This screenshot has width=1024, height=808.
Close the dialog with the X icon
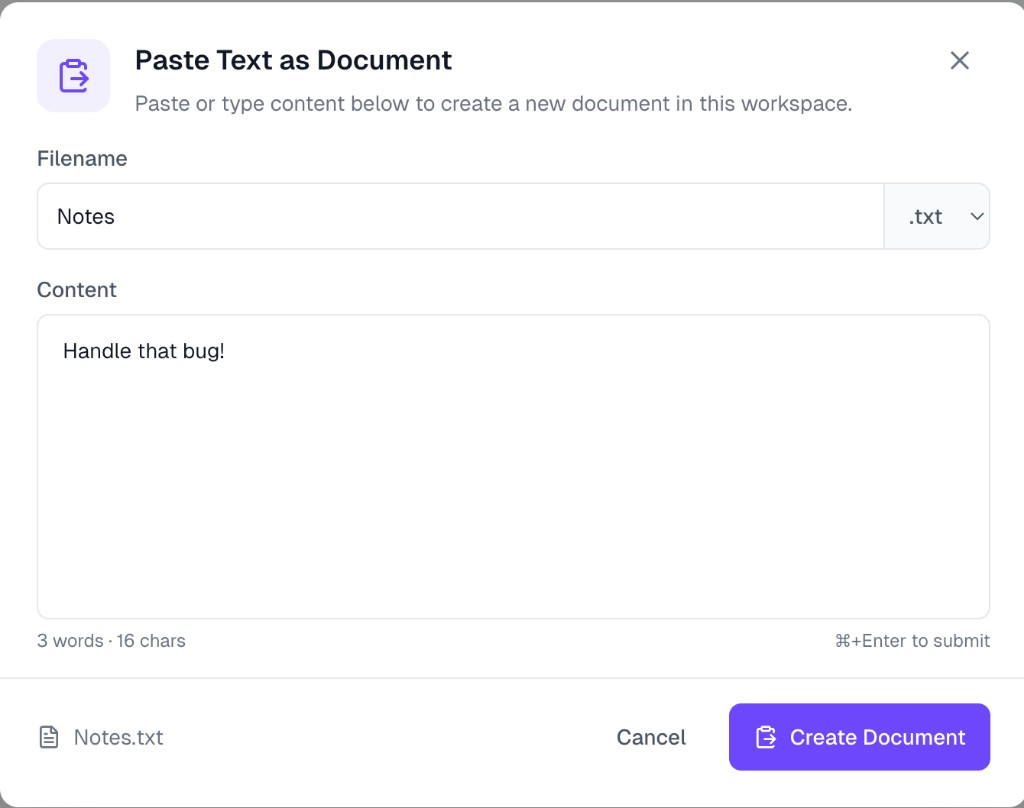tap(959, 61)
